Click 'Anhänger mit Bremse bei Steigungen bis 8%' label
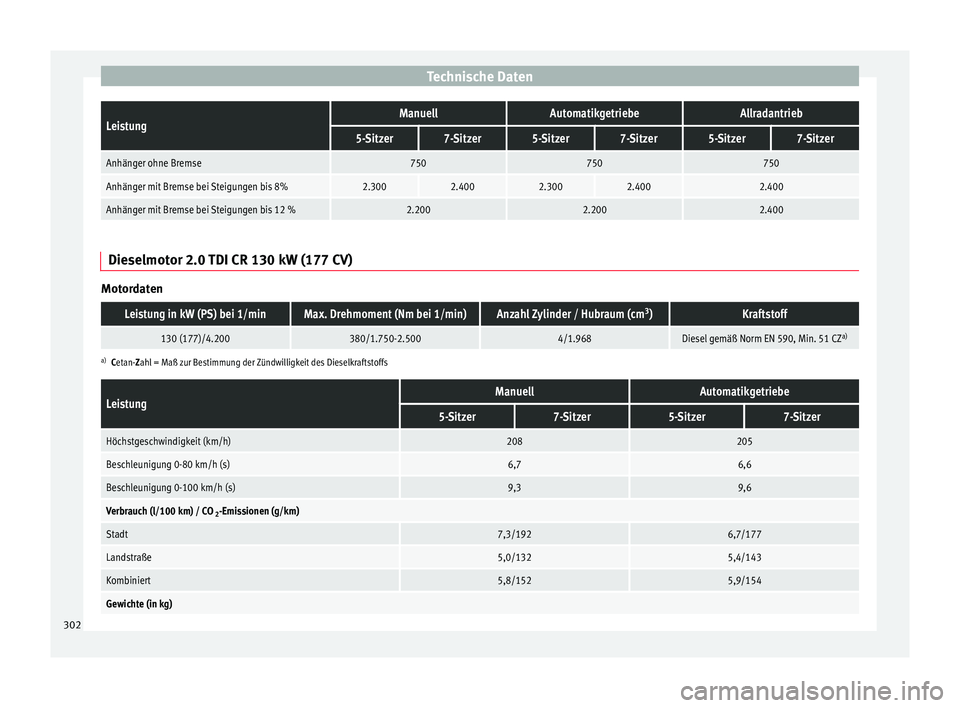This screenshot has width=960, height=708. coord(197,186)
